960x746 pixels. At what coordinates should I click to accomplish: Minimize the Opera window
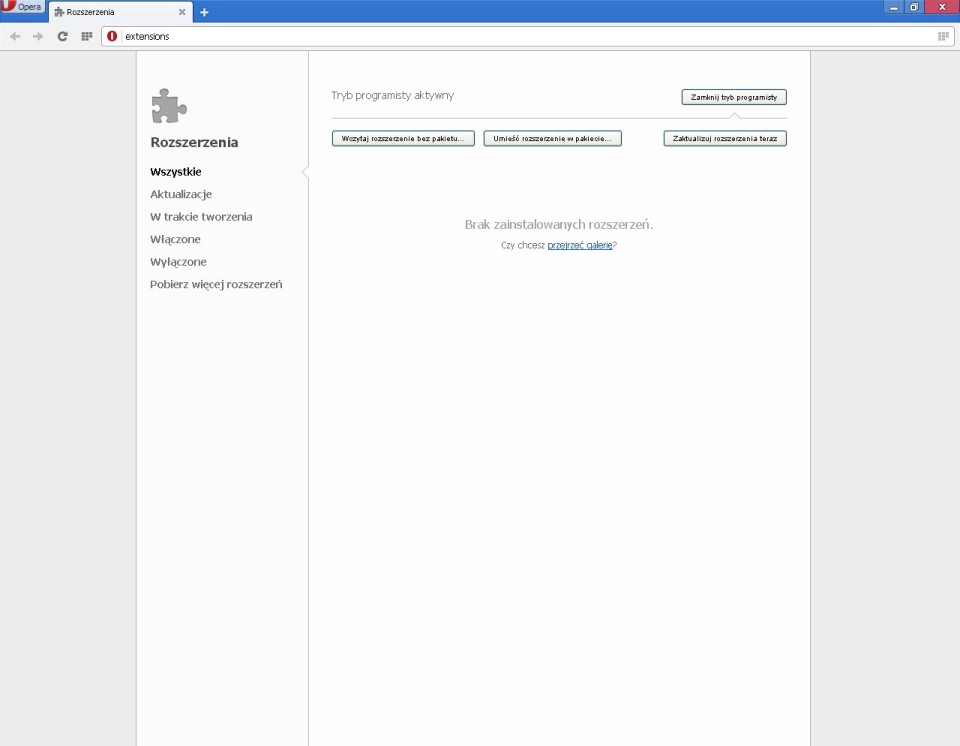click(x=894, y=7)
